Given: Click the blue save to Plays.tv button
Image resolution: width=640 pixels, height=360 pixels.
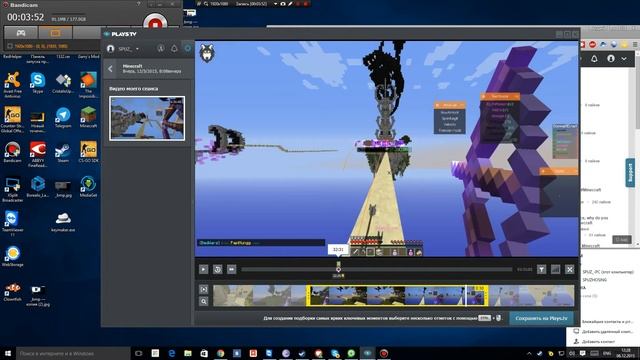Looking at the screenshot, I should tap(541, 318).
